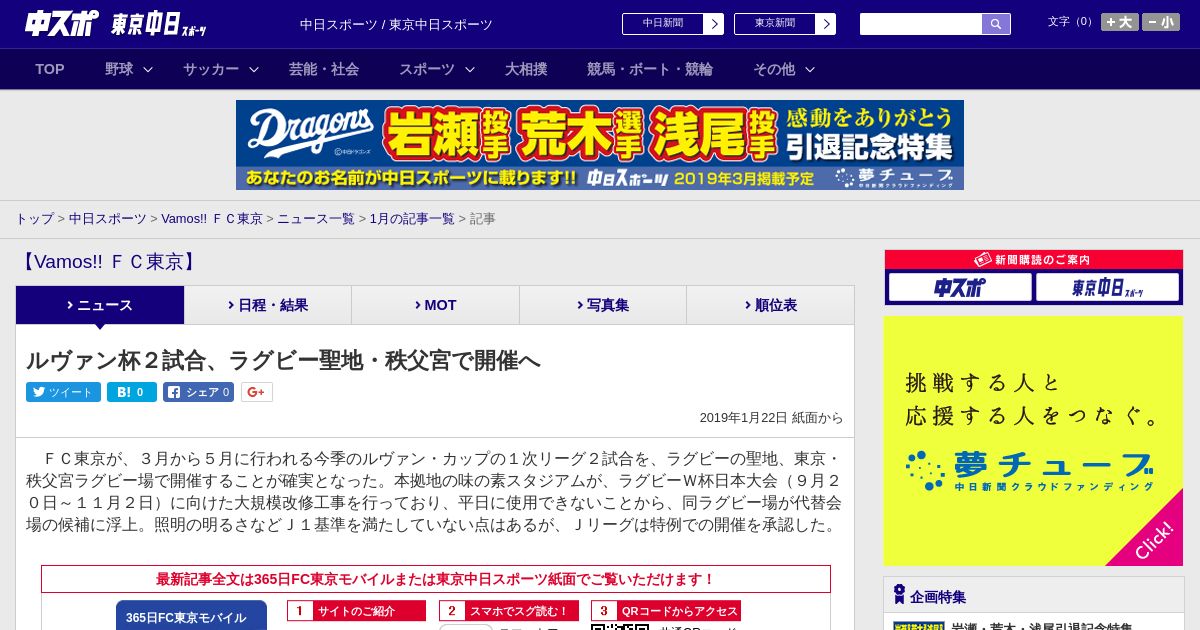Expand the その他 dropdown chevron
The width and height of the screenshot is (1200, 630).
[810, 69]
